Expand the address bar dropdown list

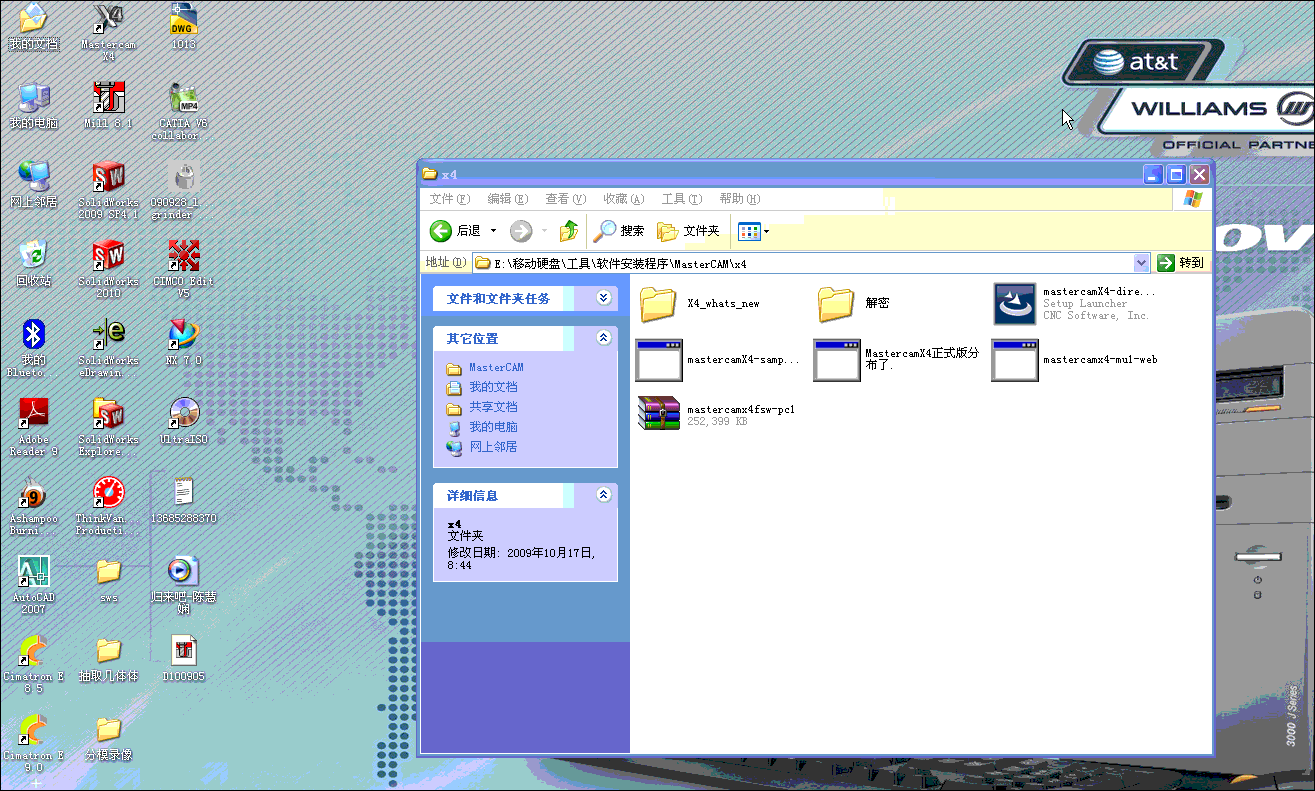[1142, 263]
